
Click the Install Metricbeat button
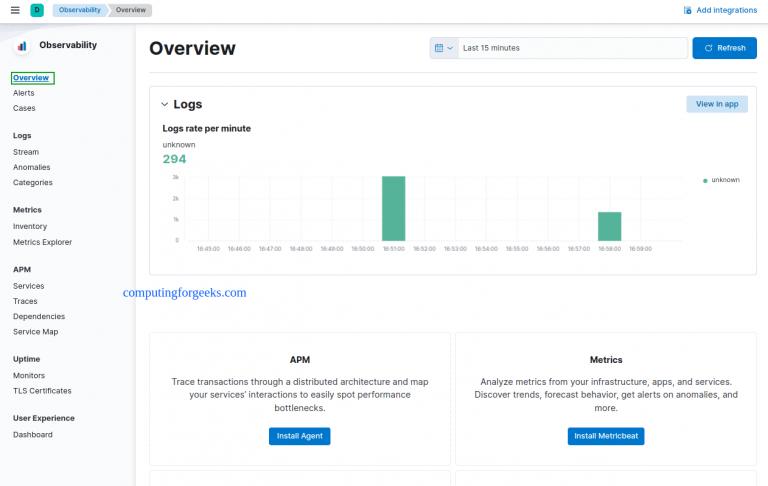click(606, 436)
